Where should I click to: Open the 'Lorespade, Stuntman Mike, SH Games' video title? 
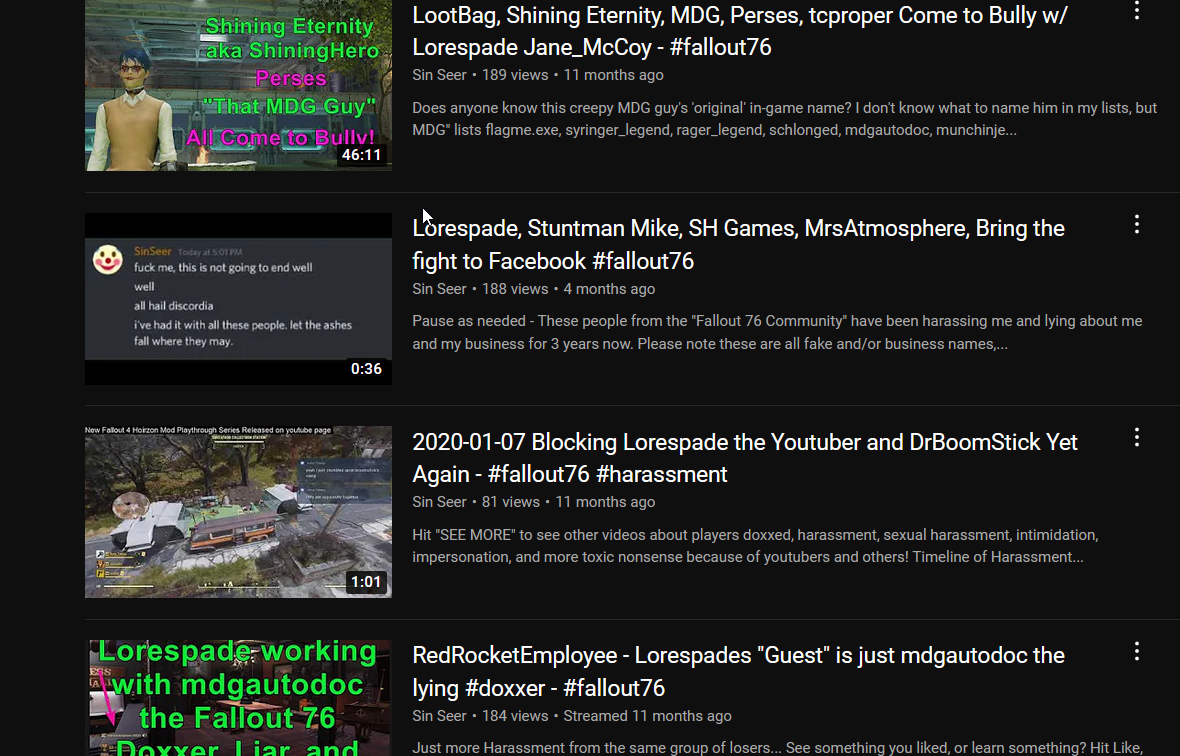(x=738, y=244)
